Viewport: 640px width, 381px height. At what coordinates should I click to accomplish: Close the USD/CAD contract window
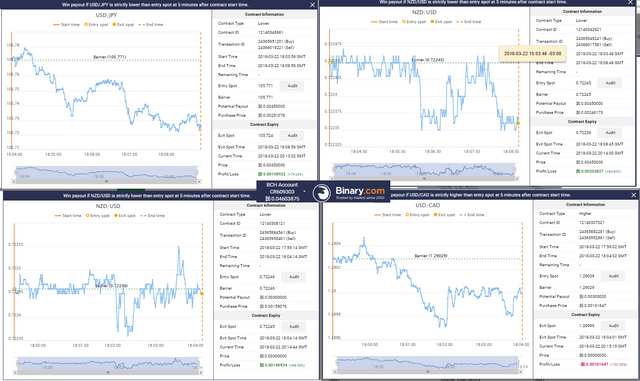tap(633, 195)
